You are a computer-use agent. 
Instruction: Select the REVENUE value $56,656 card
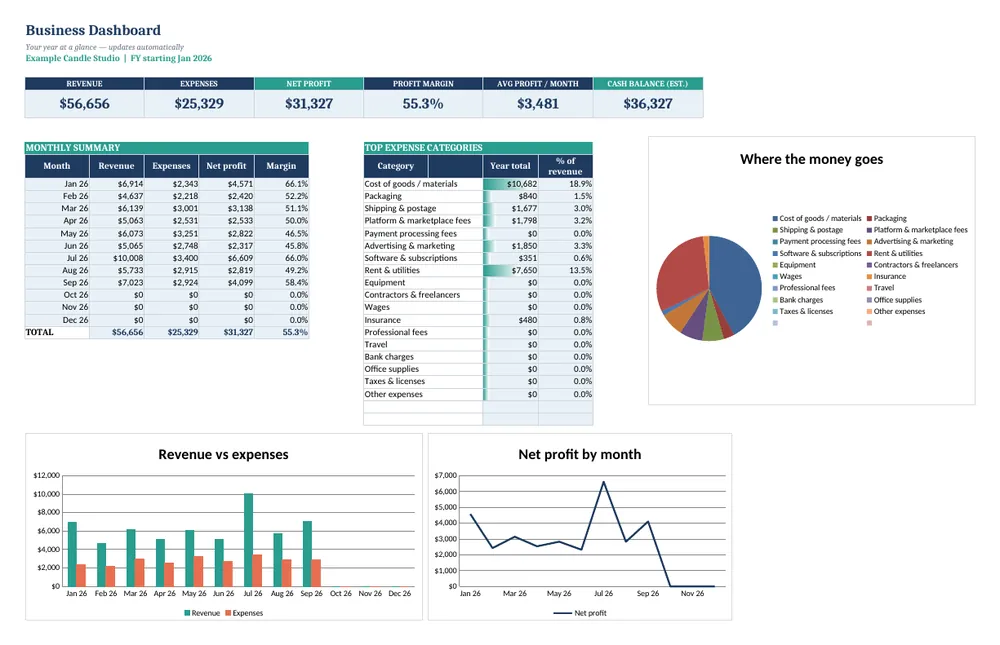point(84,103)
